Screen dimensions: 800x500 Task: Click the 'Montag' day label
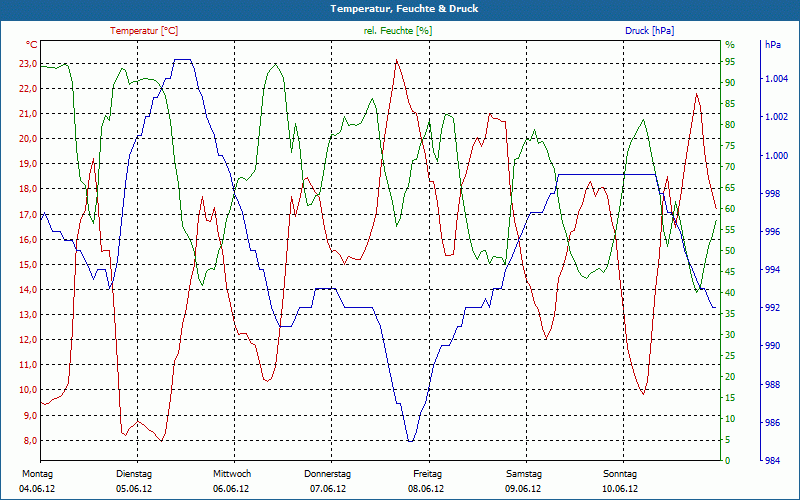tap(37, 474)
